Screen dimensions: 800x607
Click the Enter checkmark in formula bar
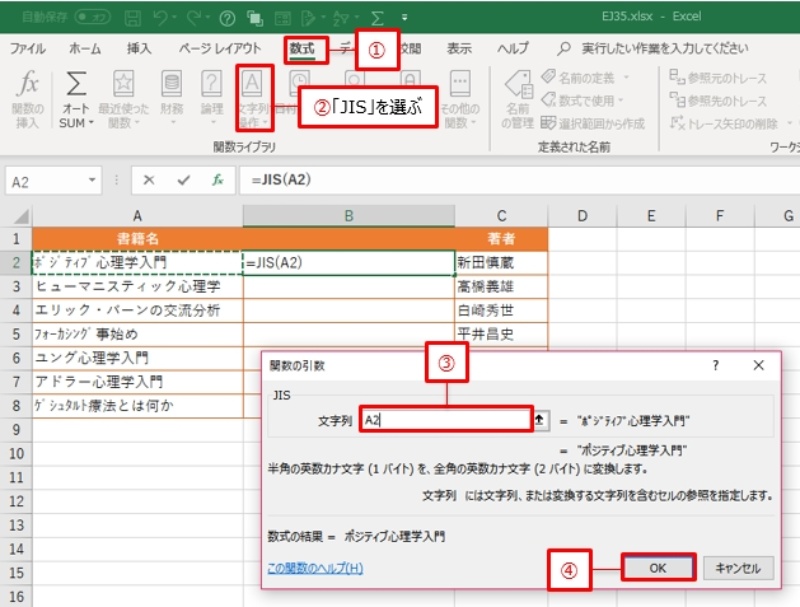pyautogui.click(x=184, y=180)
